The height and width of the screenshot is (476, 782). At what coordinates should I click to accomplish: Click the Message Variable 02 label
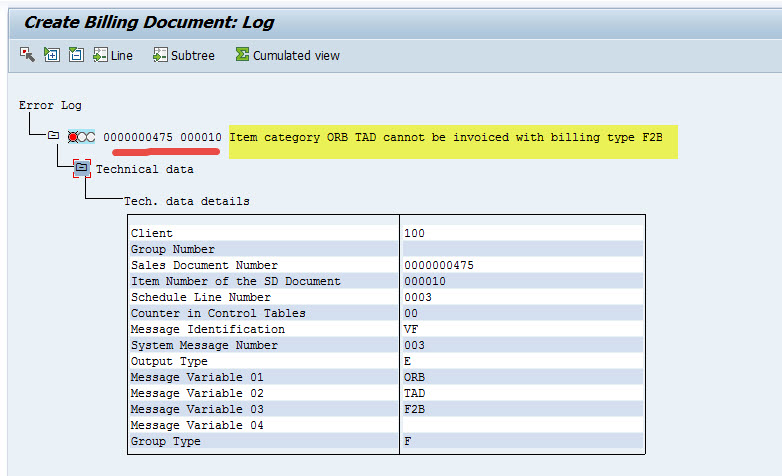pyautogui.click(x=197, y=393)
